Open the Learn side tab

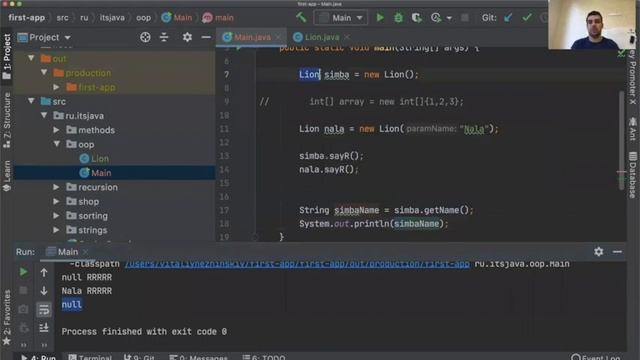[x=7, y=176]
